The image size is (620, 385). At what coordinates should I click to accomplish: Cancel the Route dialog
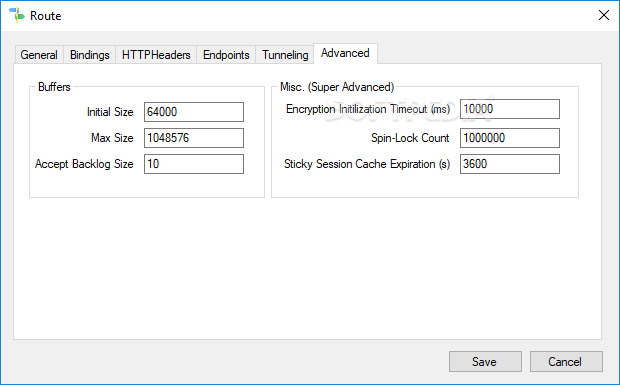point(566,362)
